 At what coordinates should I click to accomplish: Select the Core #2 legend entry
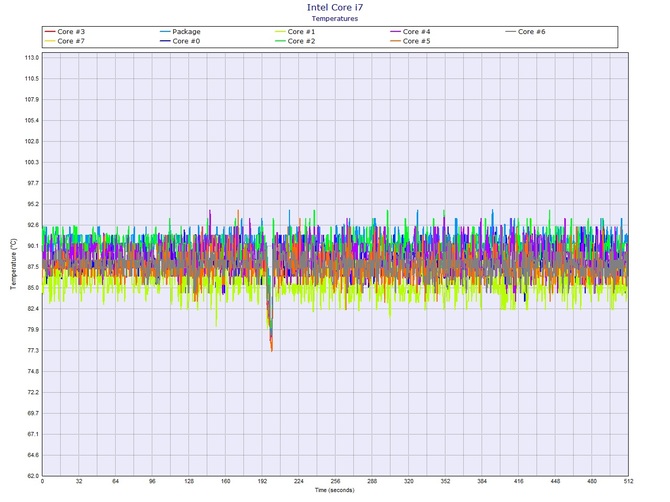(x=295, y=41)
